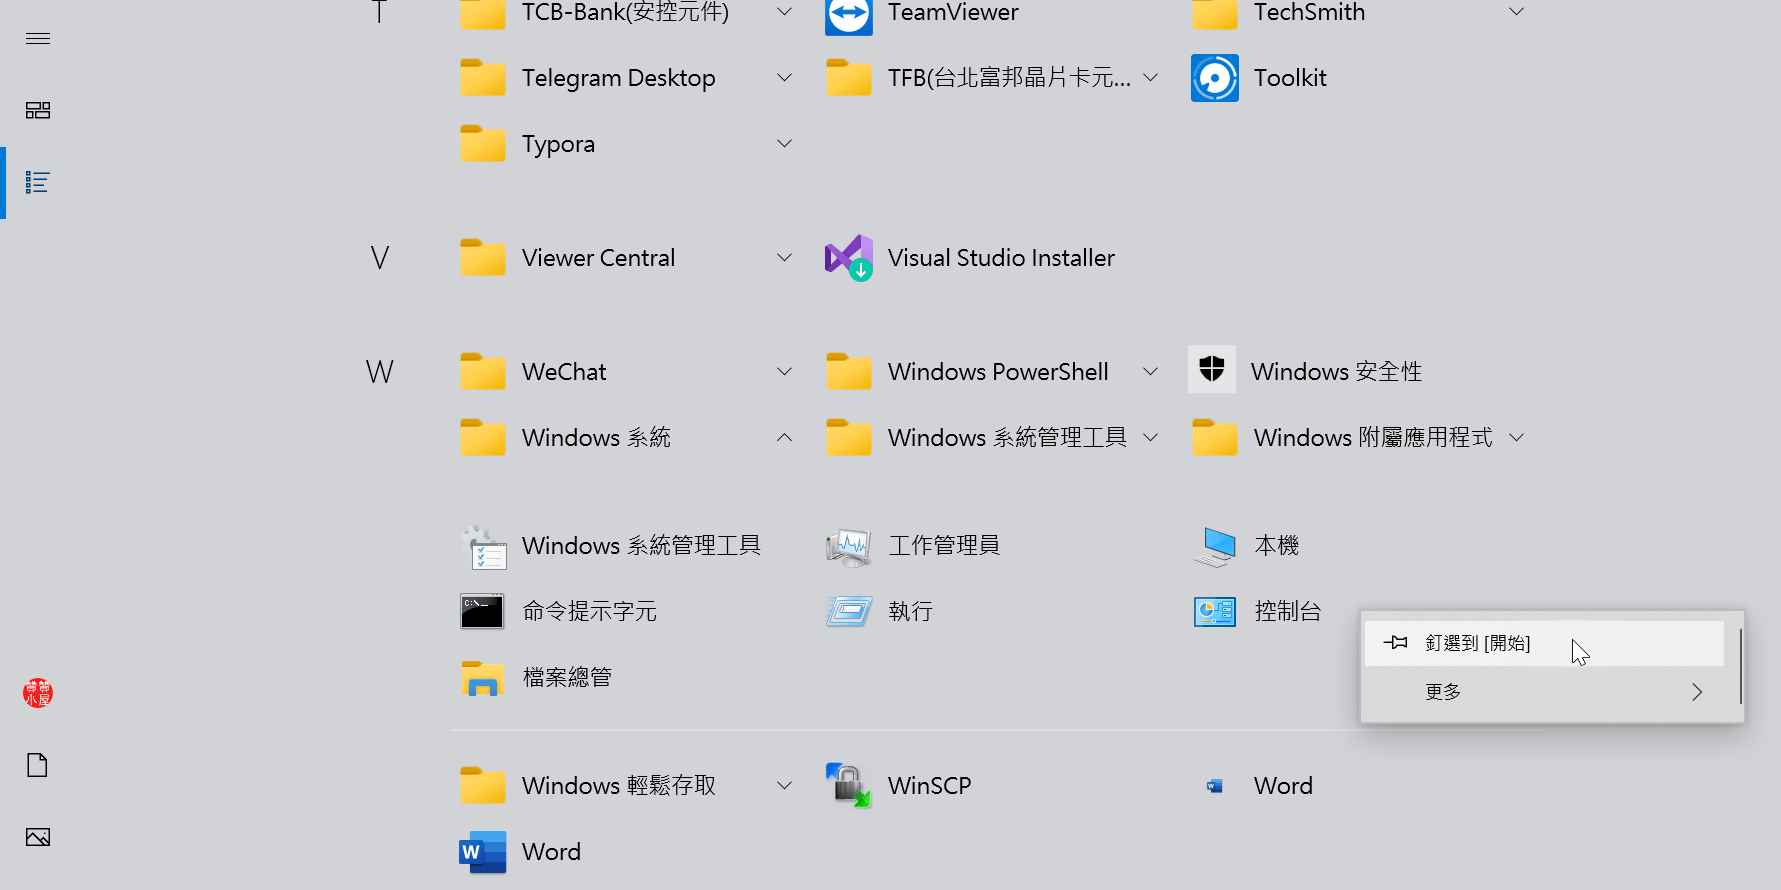1781x890 pixels.
Task: Click the Windows 輕鬆存取 folder label
Action: click(619, 786)
